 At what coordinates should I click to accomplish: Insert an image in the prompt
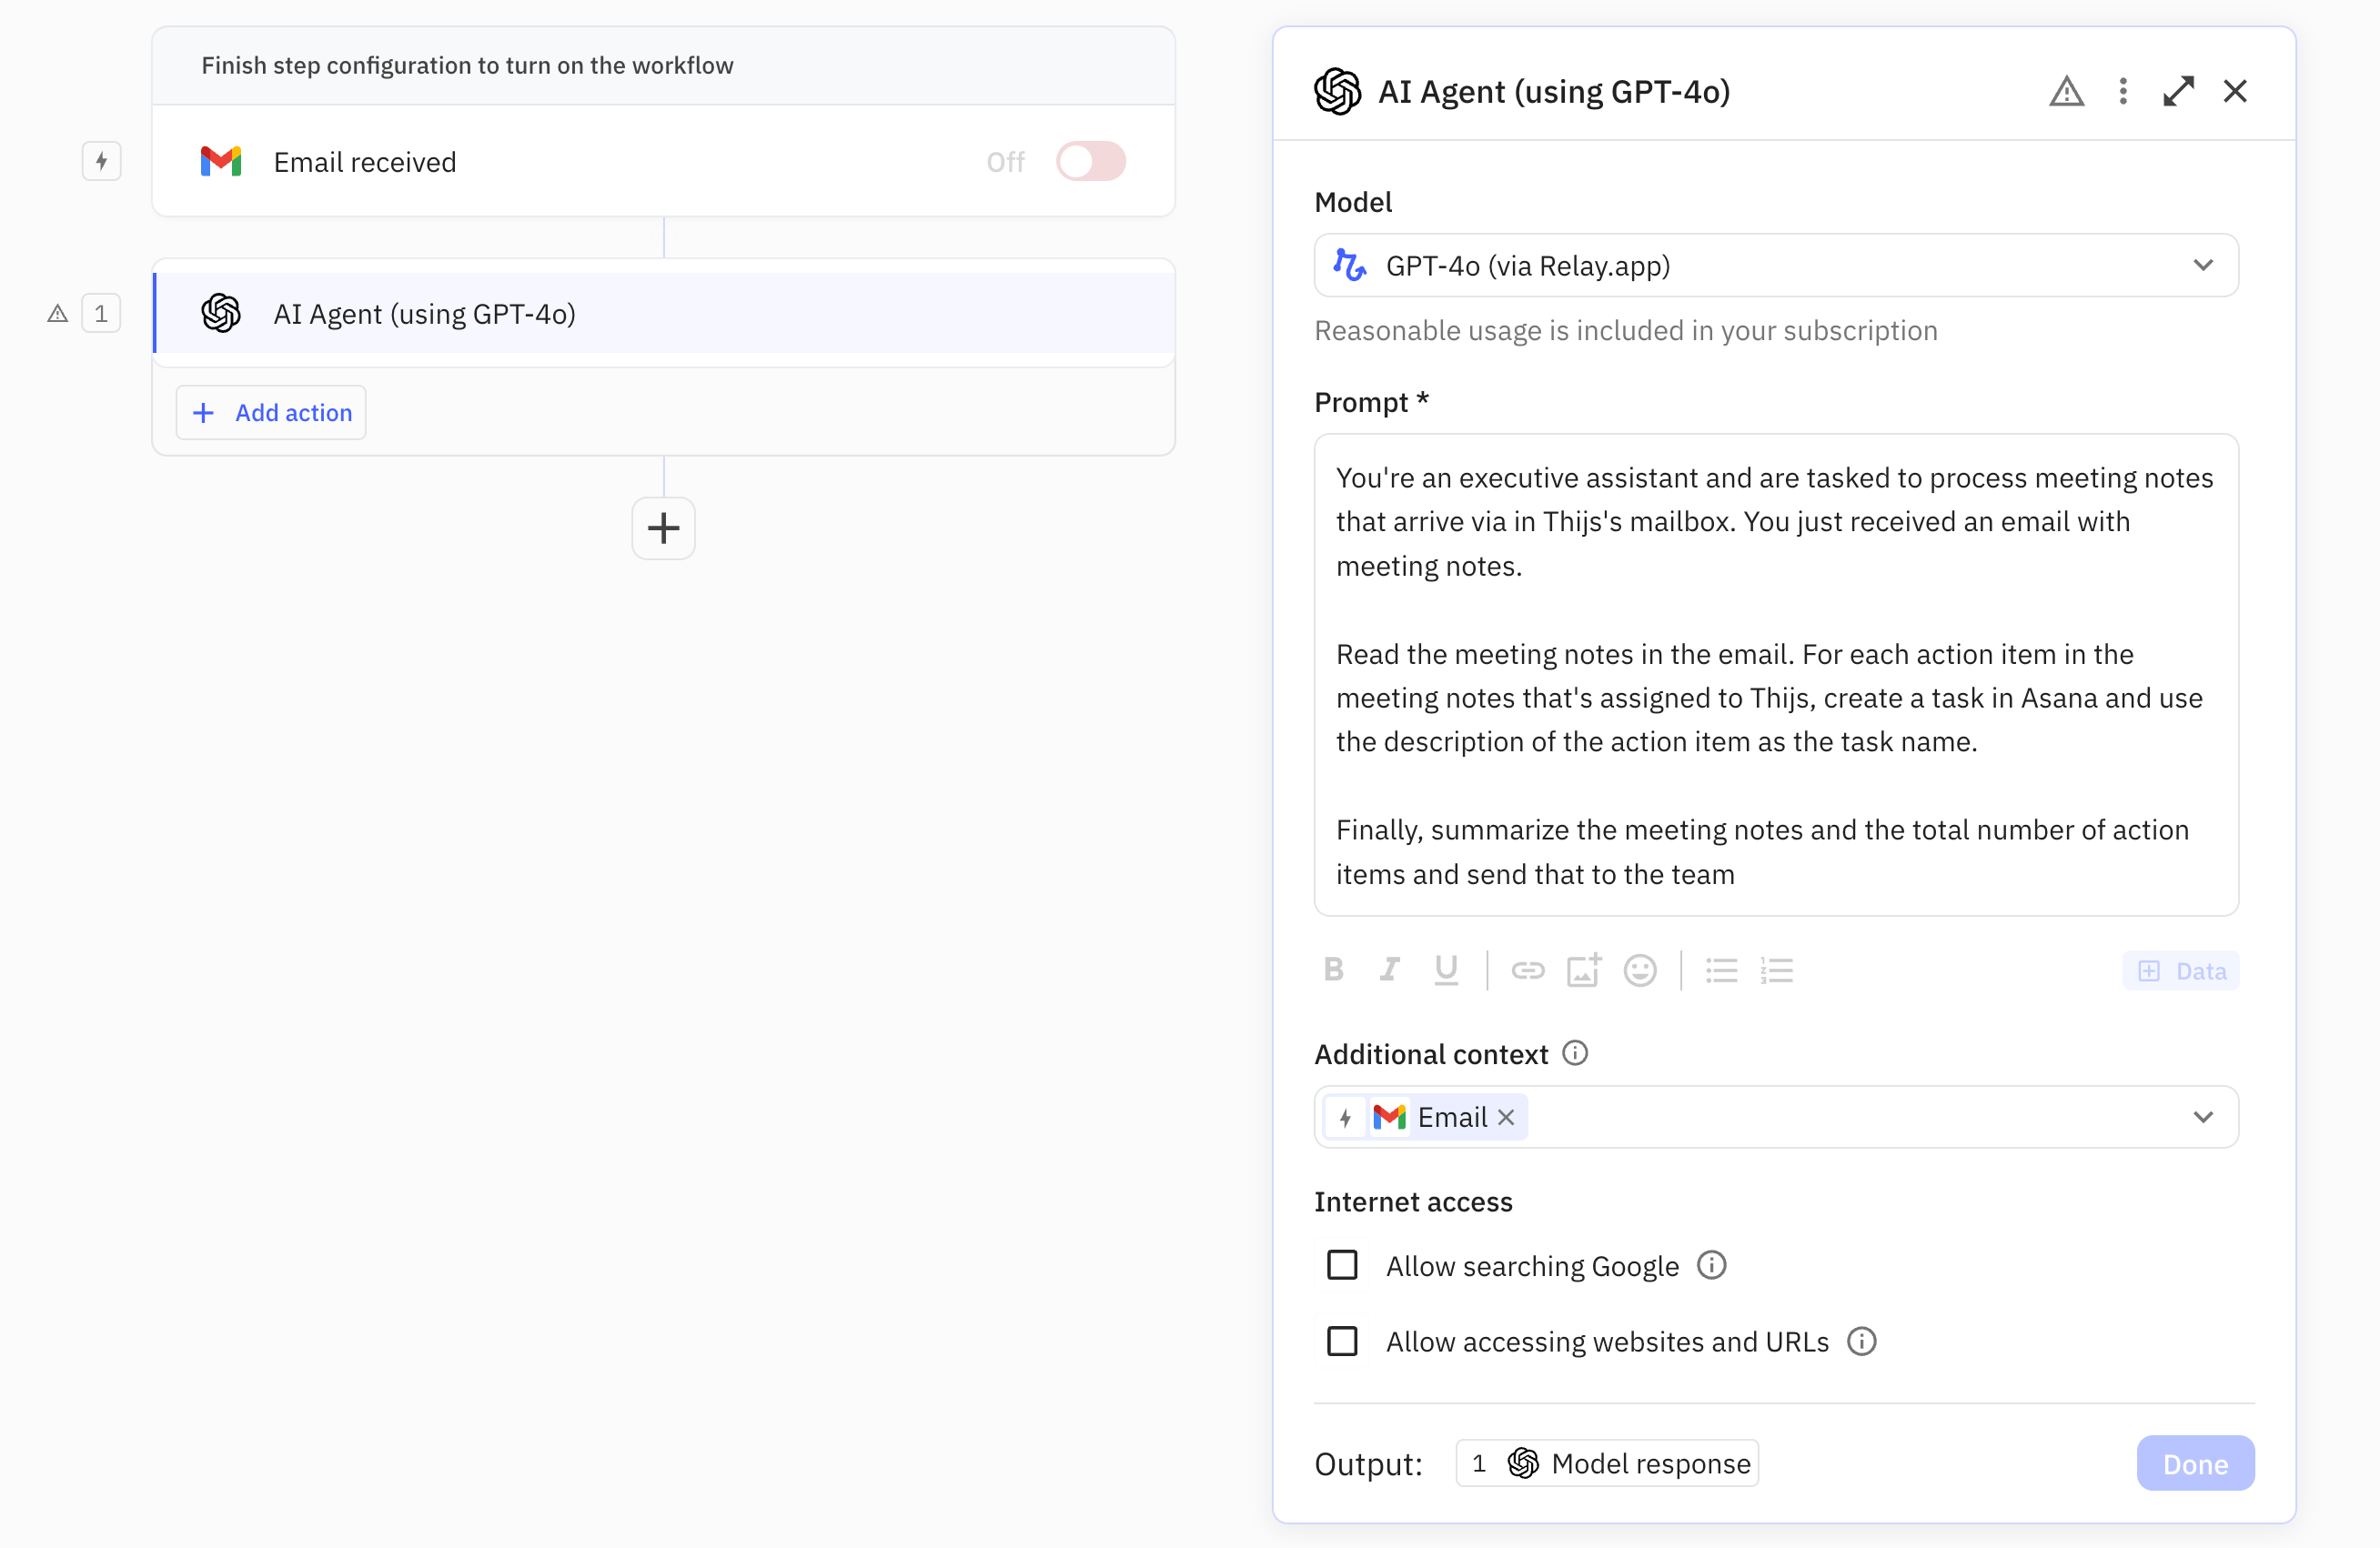pos(1583,969)
